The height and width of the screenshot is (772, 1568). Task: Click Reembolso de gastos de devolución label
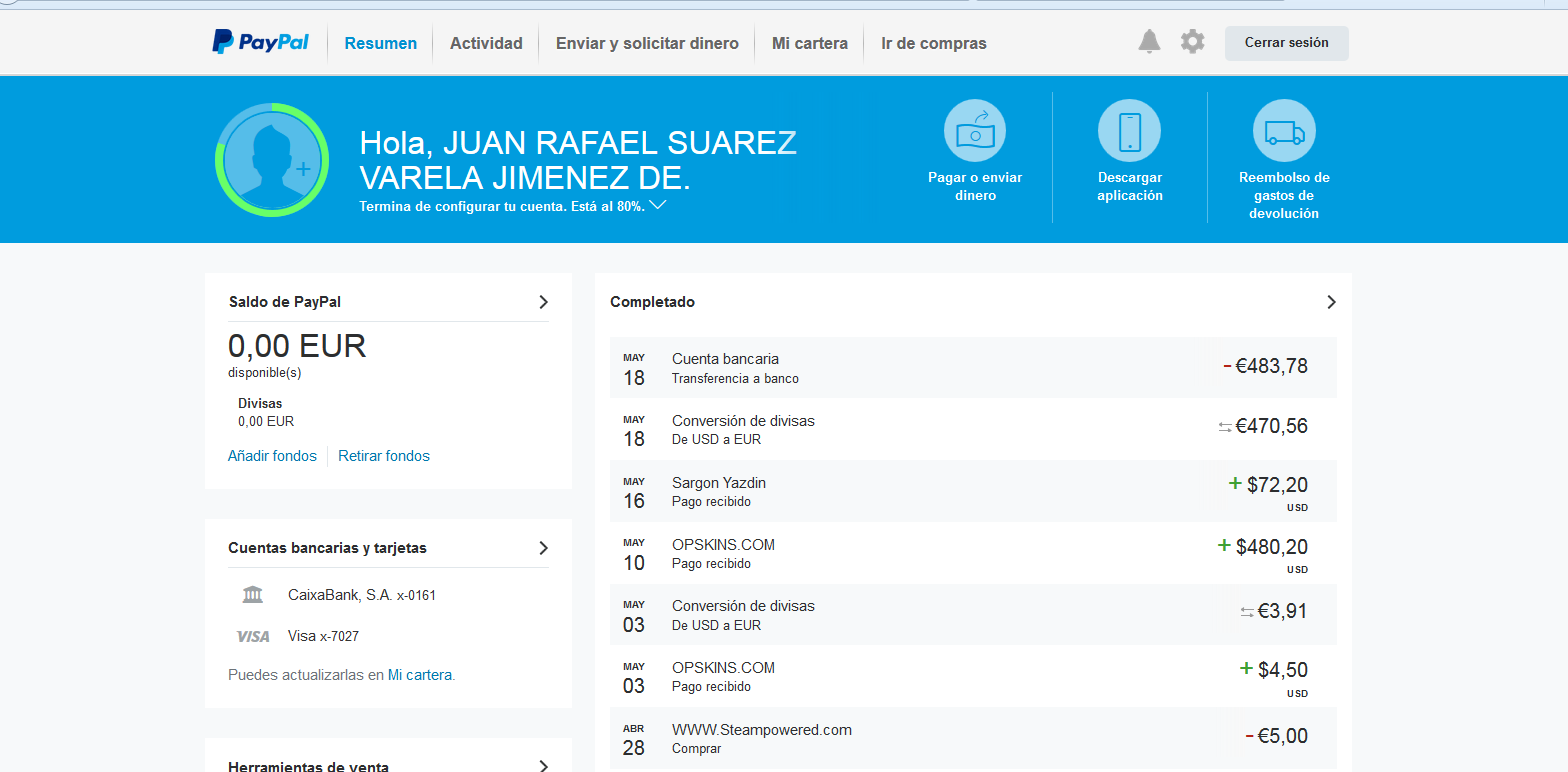pos(1284,195)
